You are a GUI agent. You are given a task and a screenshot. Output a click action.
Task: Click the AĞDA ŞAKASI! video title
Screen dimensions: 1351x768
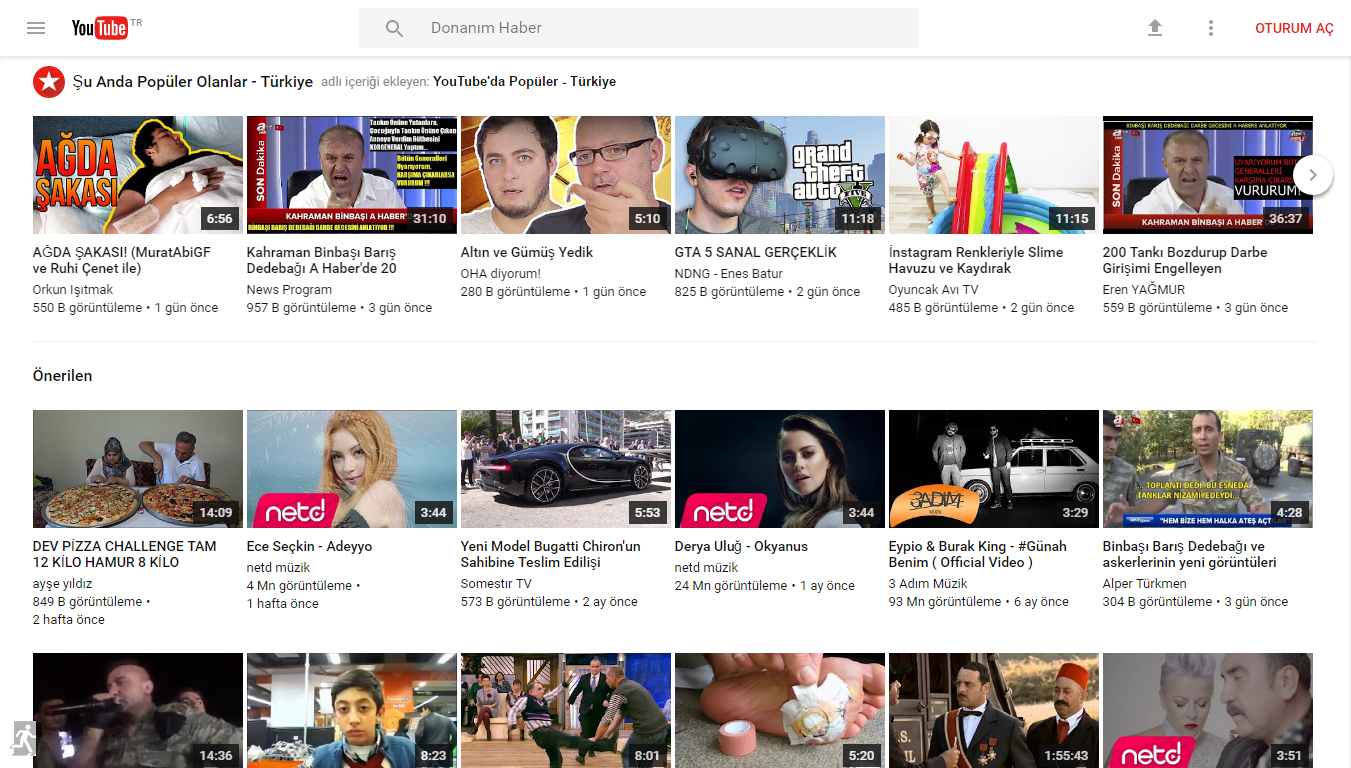point(122,260)
